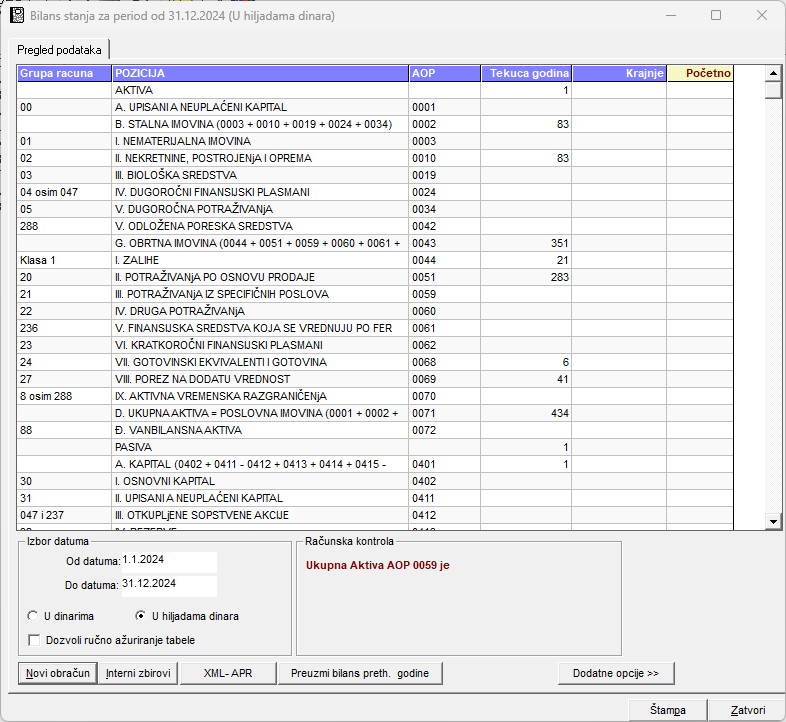Click 'Preuzmi bilans preth. godine' button

click(360, 673)
